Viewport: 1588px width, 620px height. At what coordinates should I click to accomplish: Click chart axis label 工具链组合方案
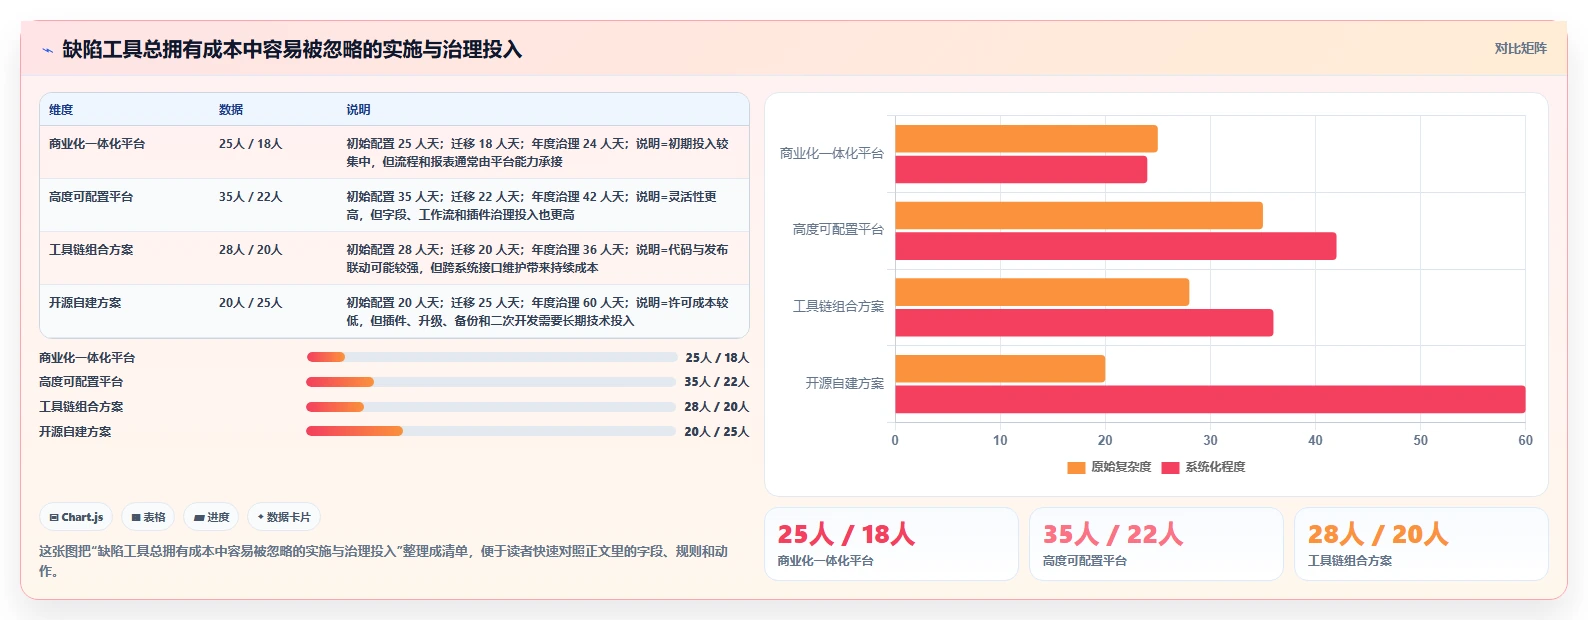pos(838,306)
